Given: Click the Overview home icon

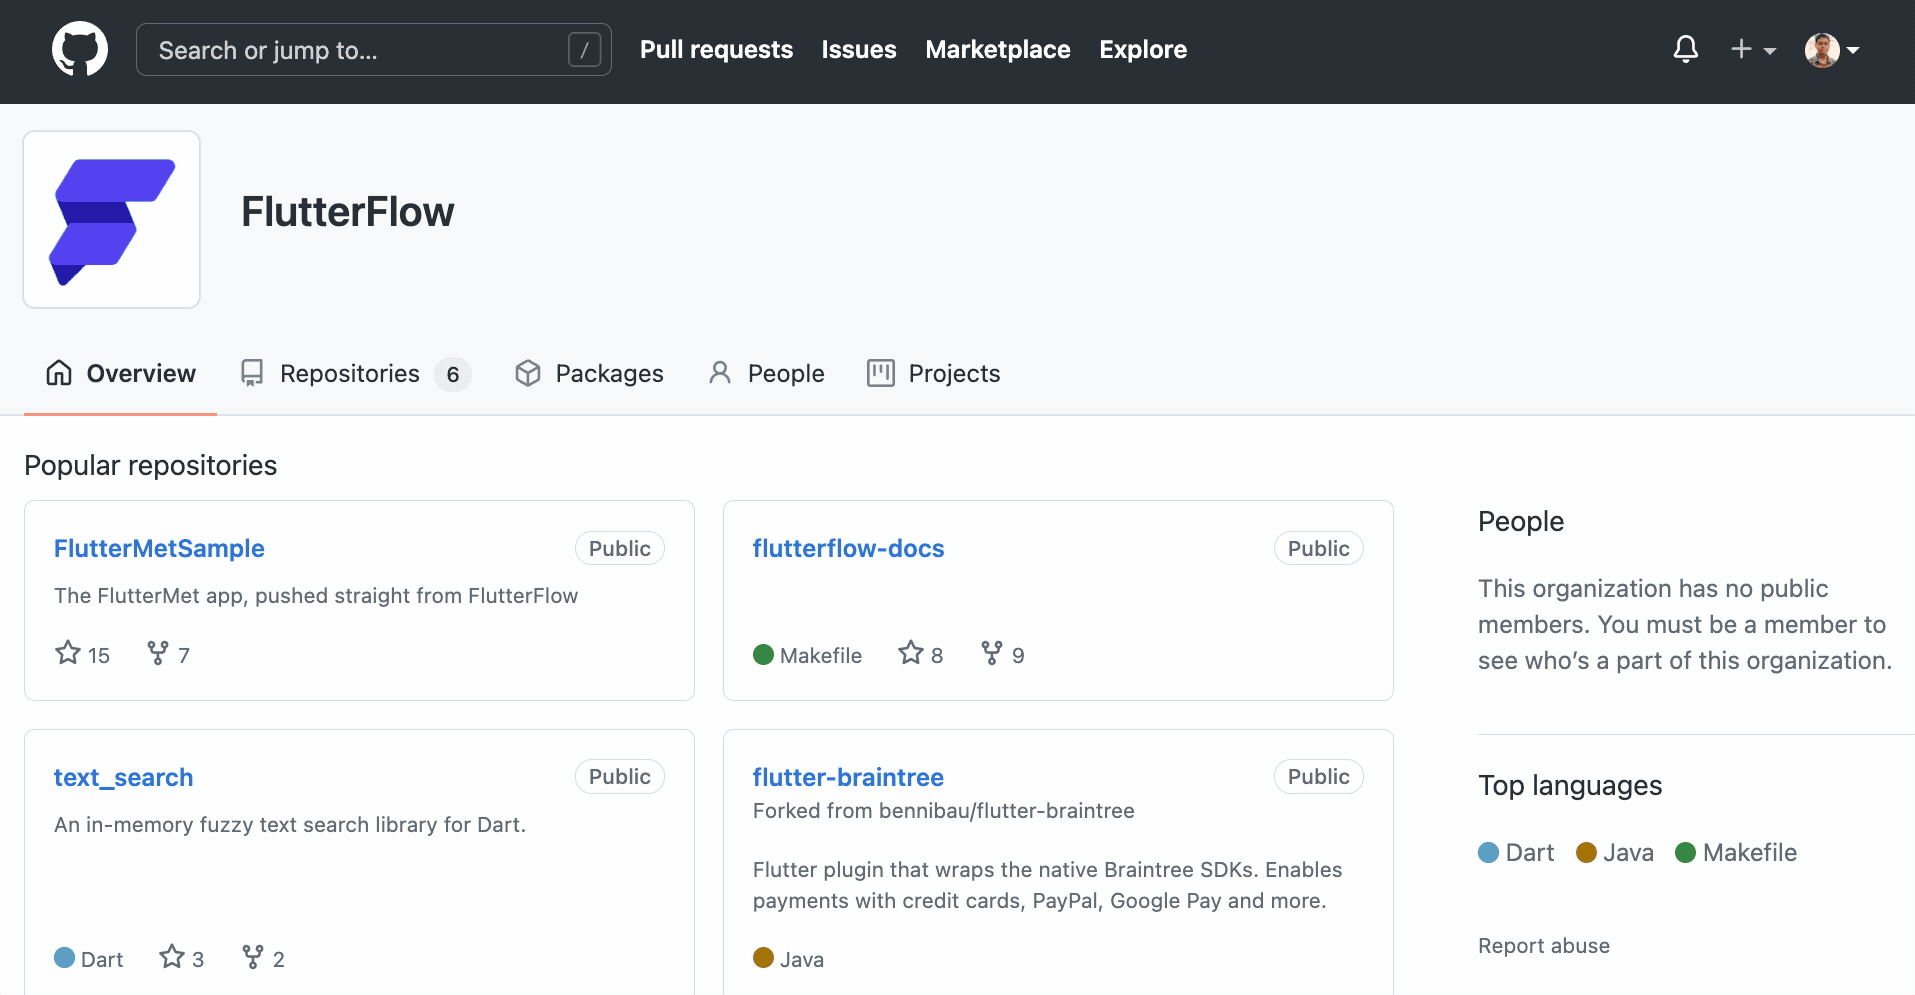Looking at the screenshot, I should pyautogui.click(x=59, y=373).
